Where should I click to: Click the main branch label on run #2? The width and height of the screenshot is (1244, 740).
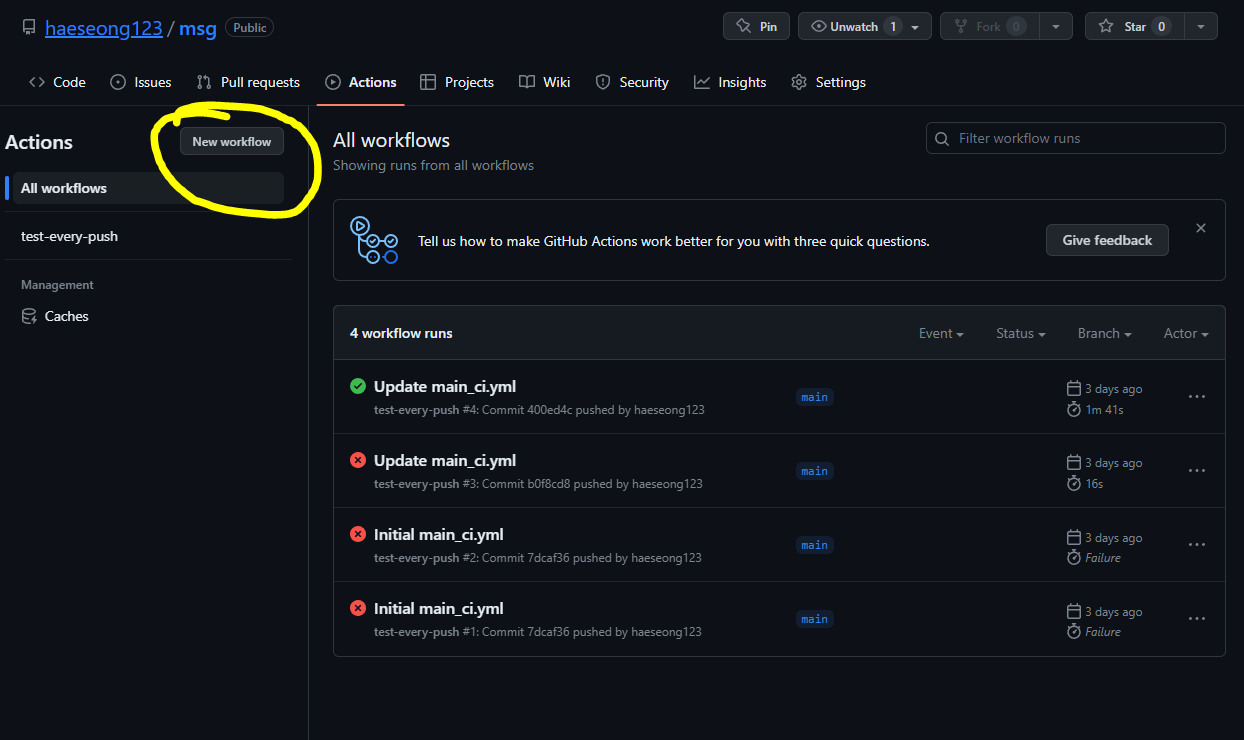[815, 545]
